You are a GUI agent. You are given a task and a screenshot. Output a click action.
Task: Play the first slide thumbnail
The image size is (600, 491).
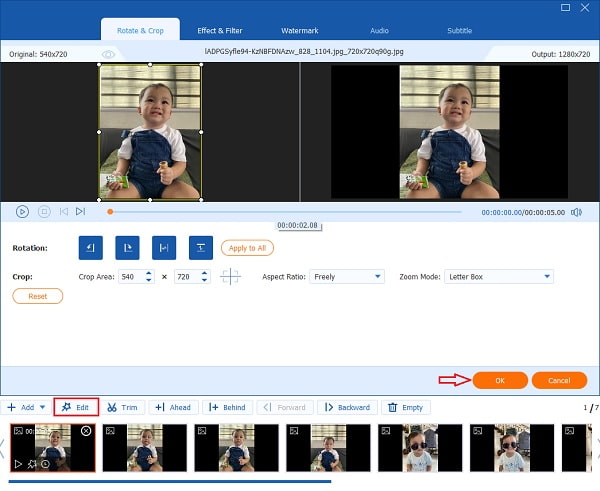tap(18, 464)
